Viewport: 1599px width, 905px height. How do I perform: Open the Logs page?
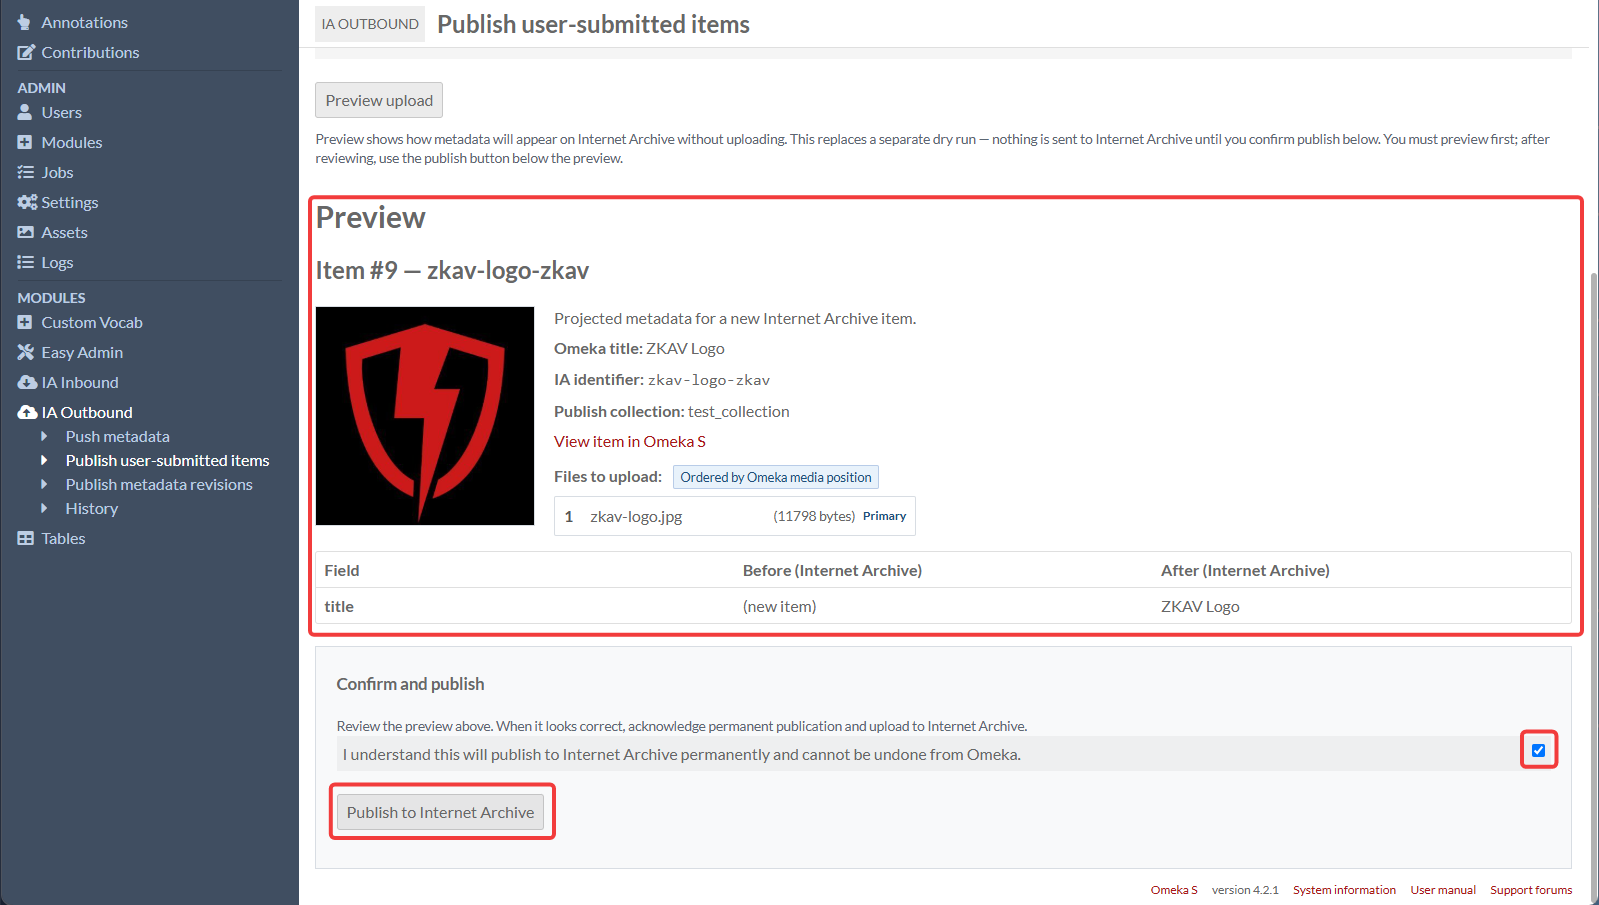click(x=57, y=262)
